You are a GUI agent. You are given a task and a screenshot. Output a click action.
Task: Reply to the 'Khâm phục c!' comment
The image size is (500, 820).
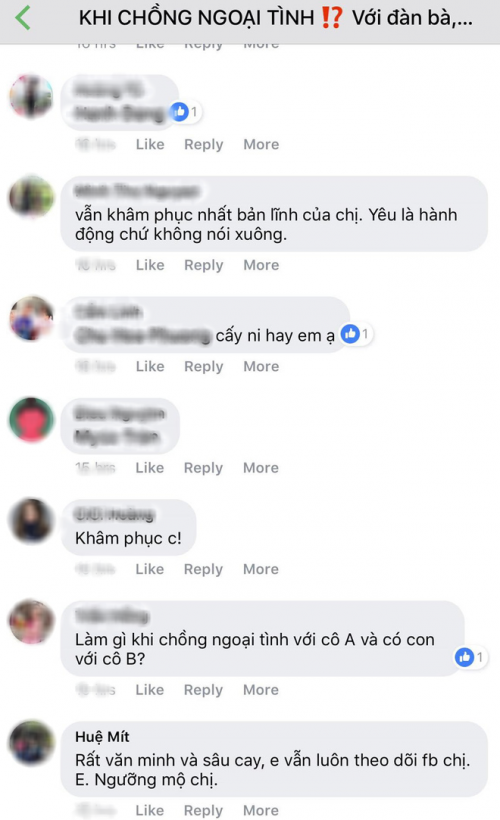203,569
